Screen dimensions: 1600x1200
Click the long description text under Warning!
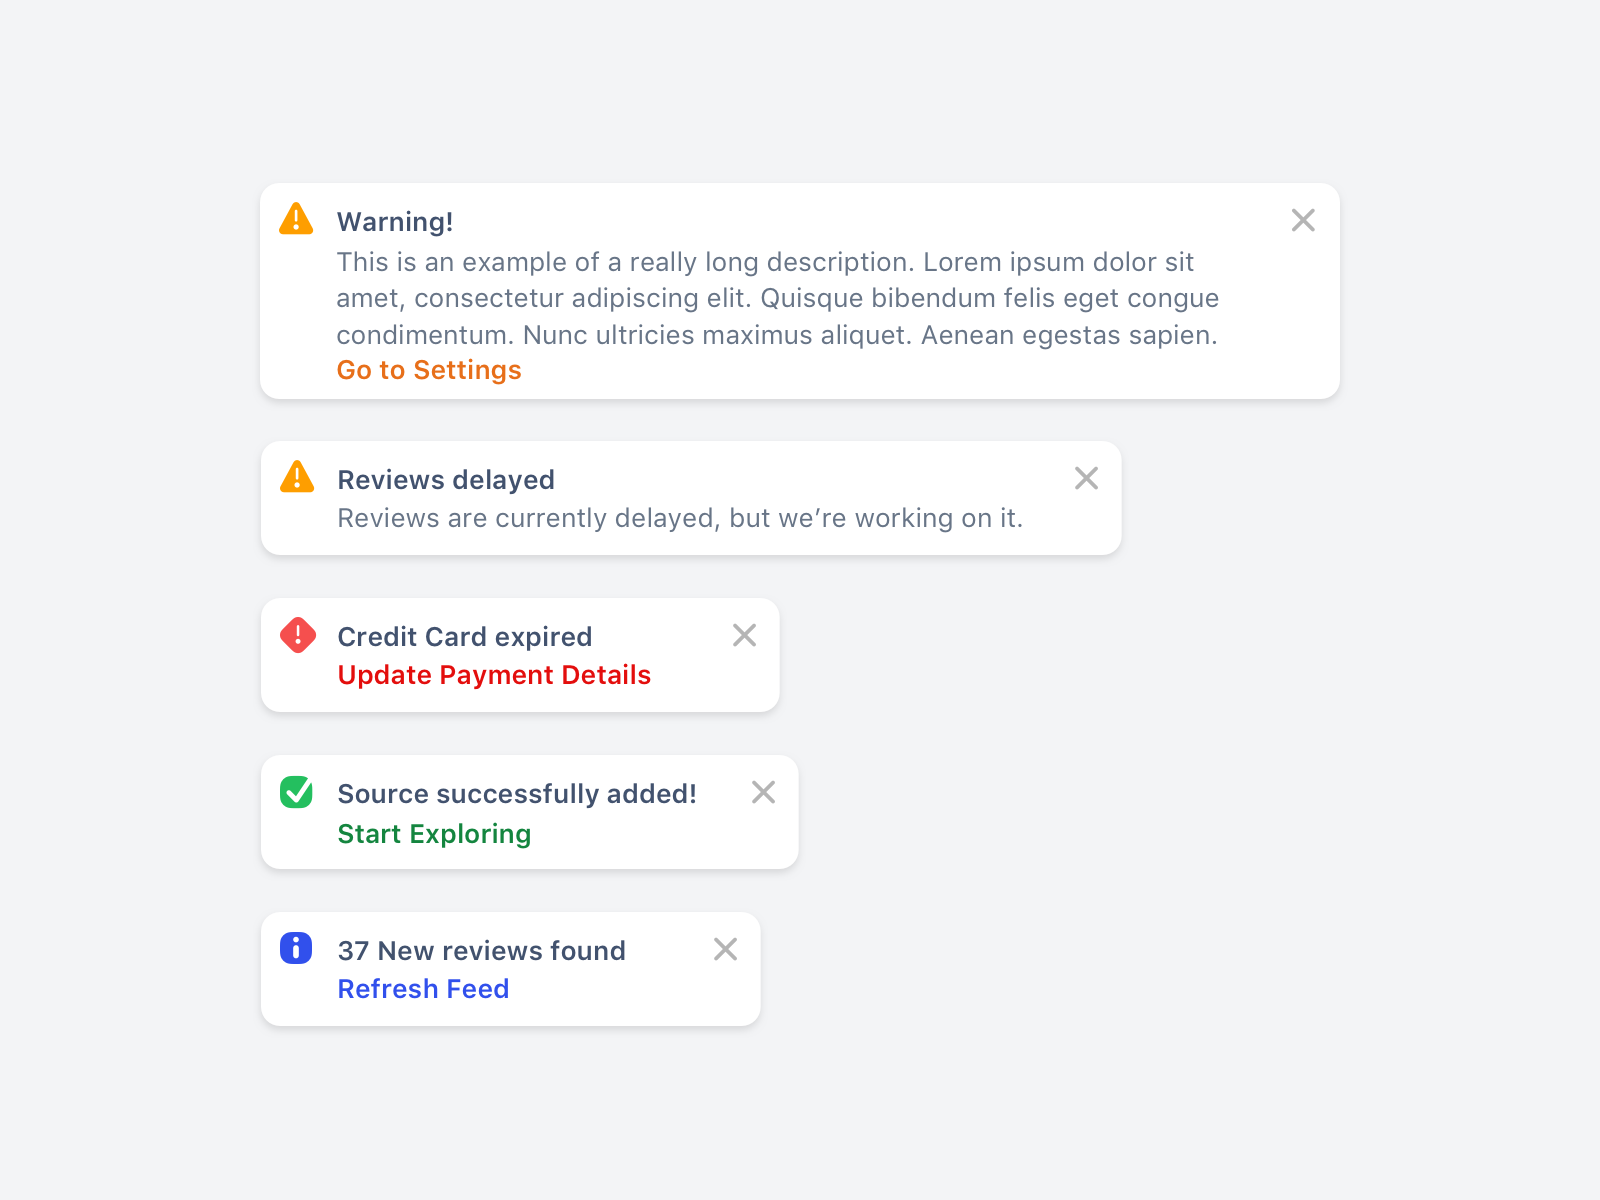click(x=777, y=298)
